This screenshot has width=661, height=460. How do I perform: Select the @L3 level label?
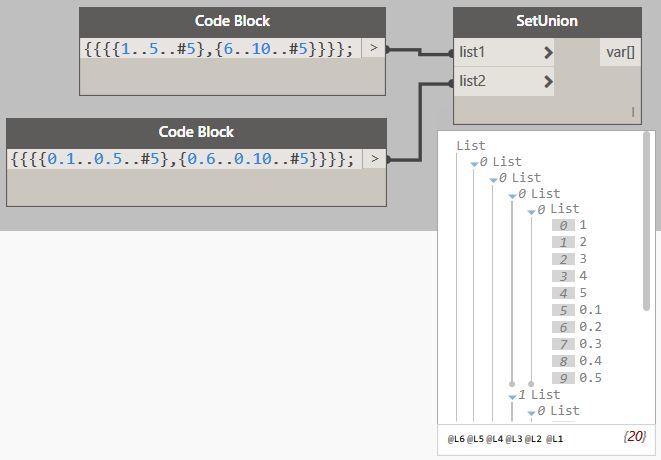tap(514, 439)
